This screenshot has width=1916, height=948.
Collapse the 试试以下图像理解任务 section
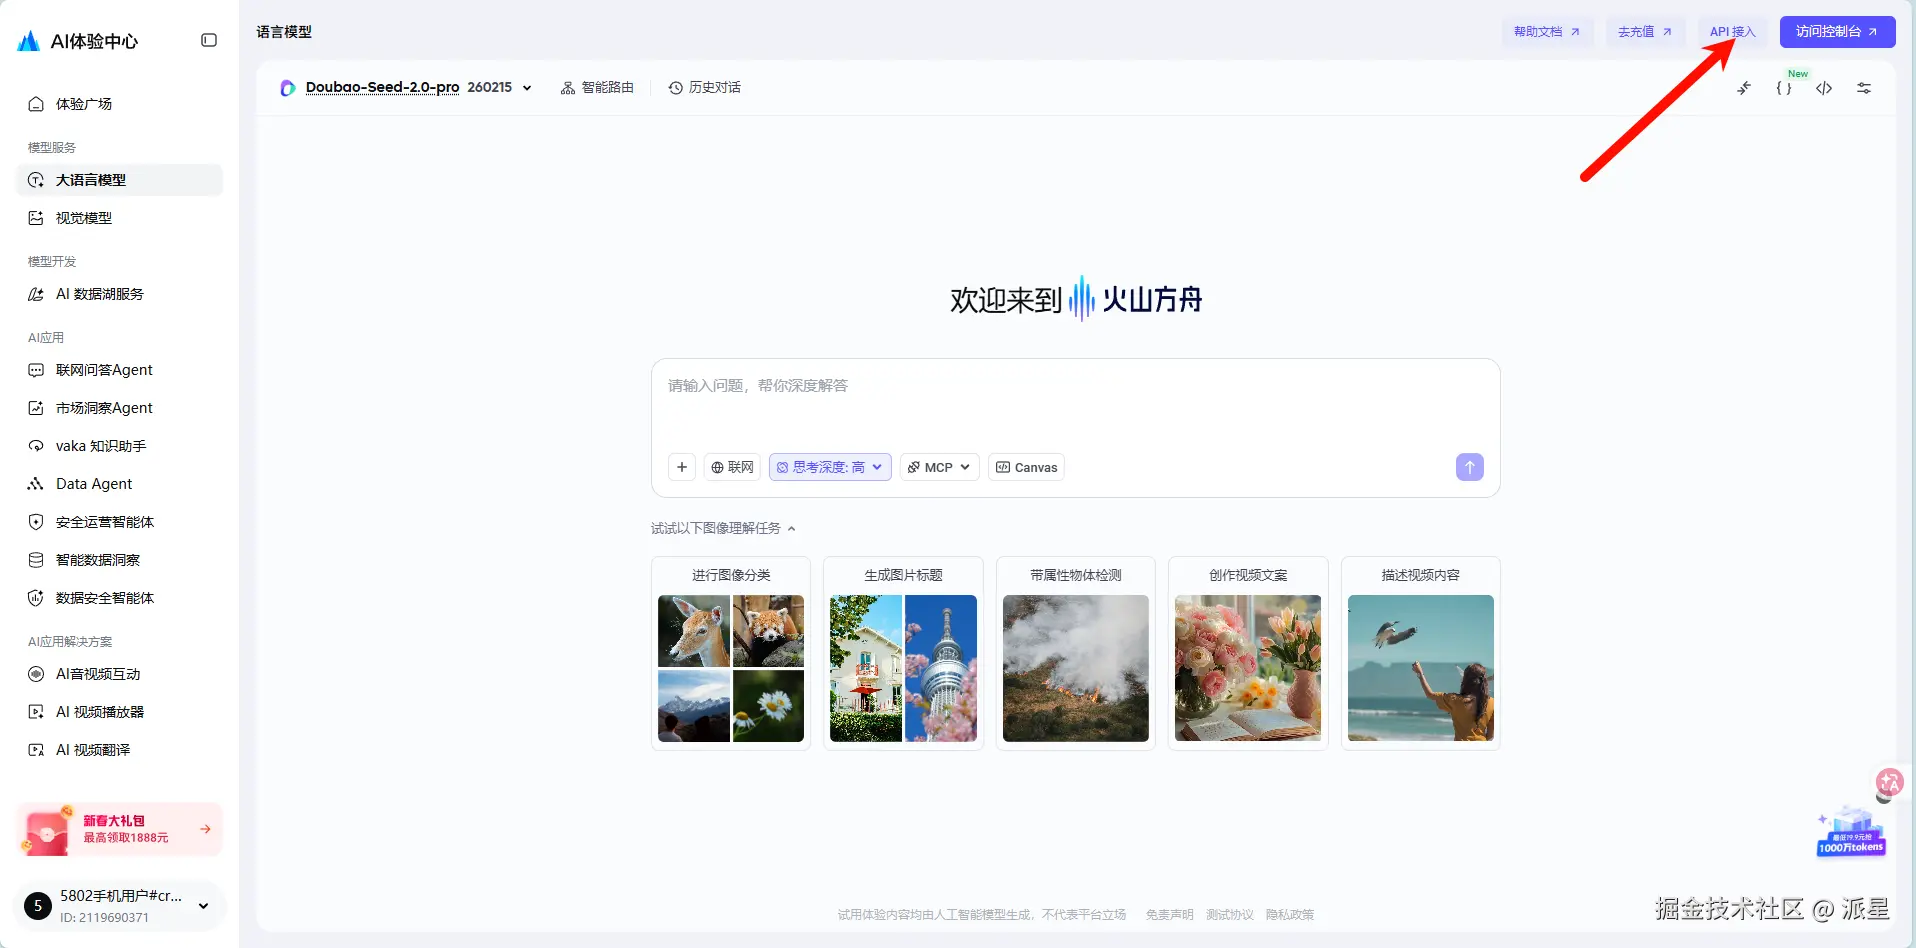(723, 528)
